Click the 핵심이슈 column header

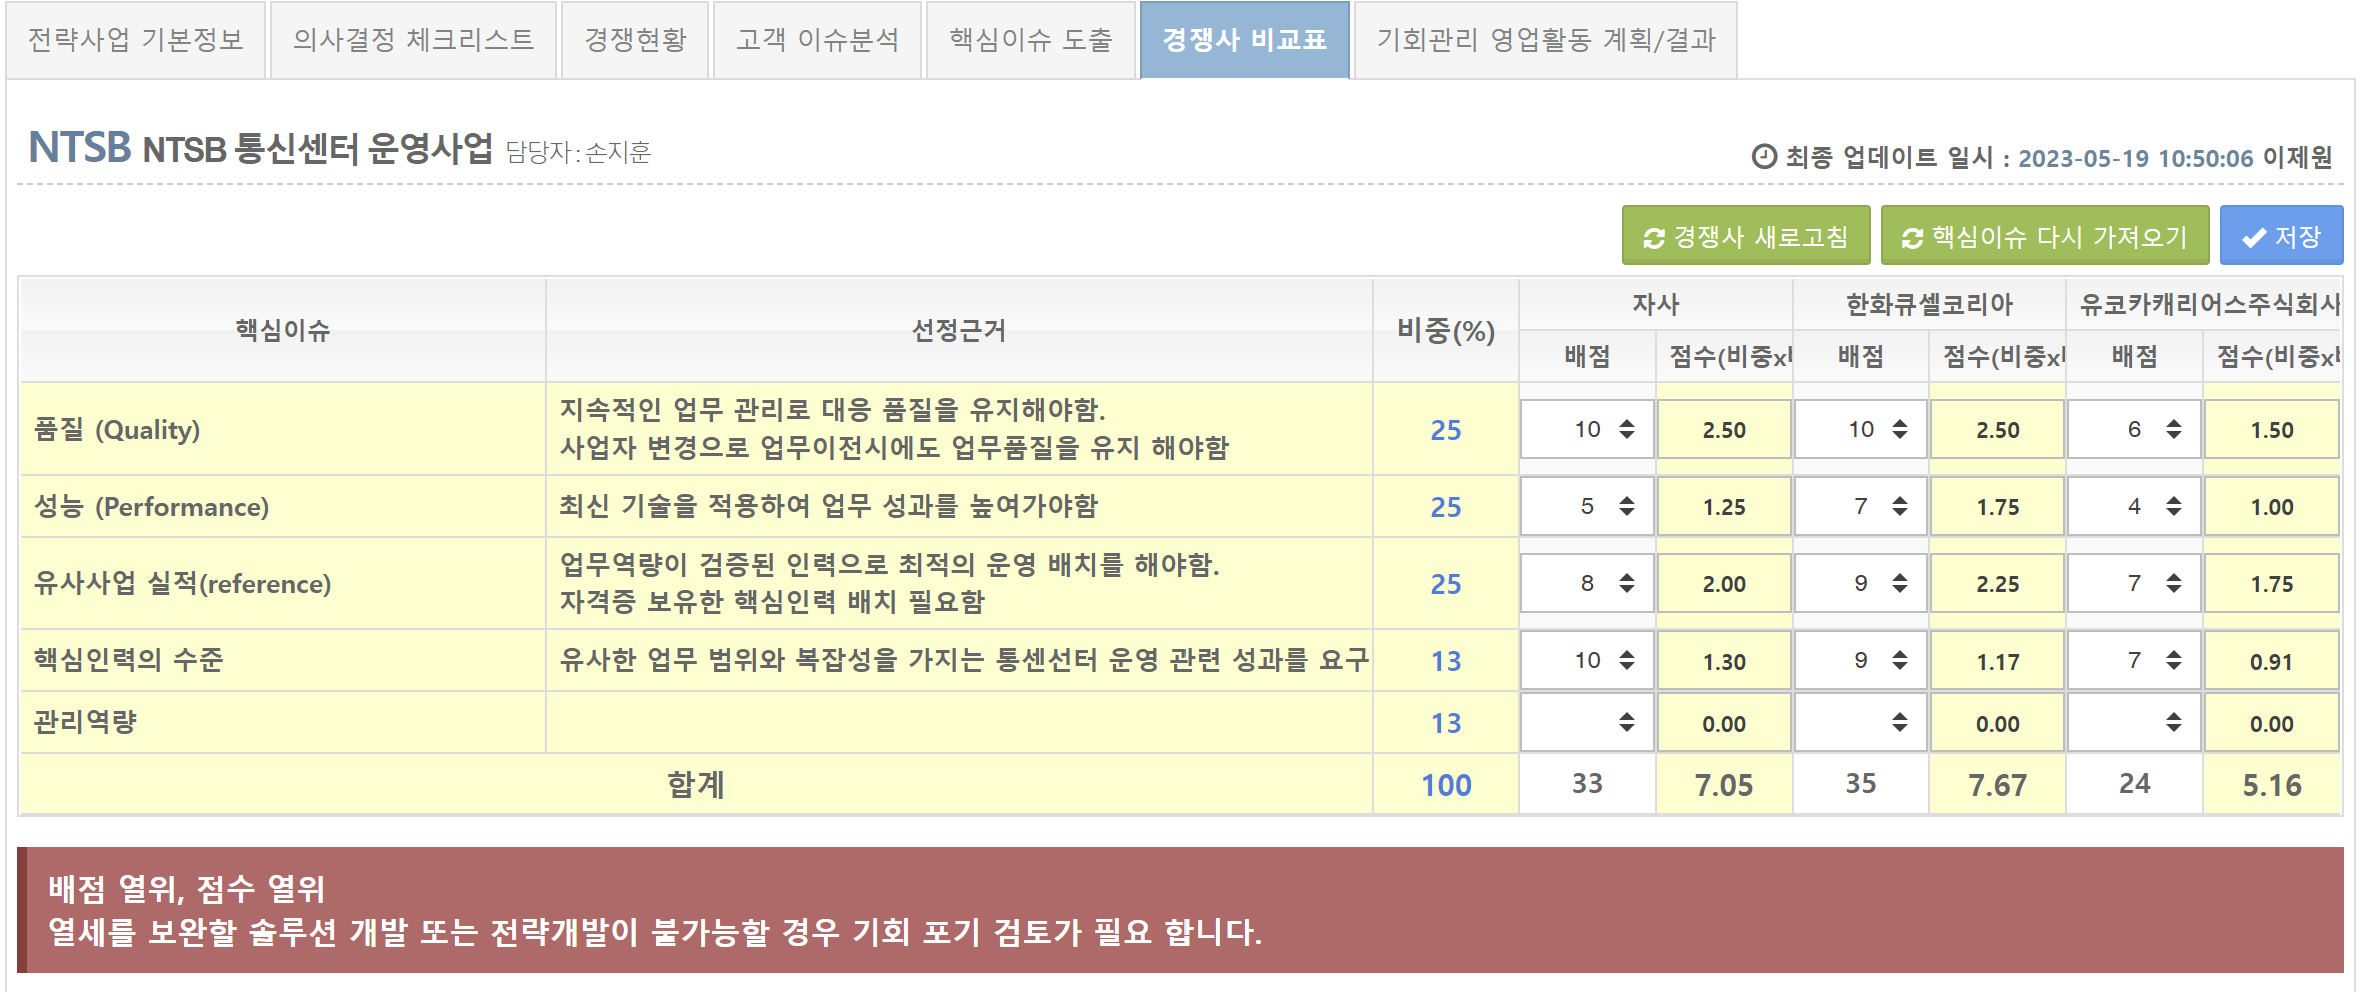(283, 330)
